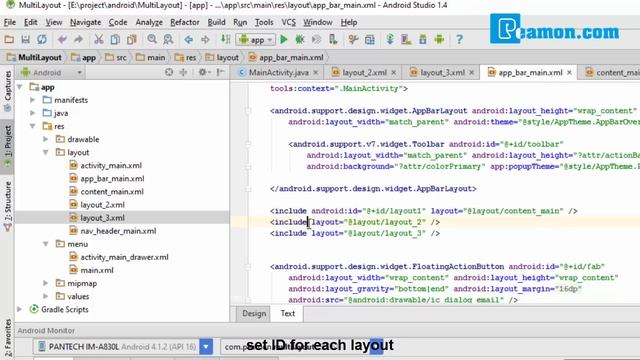
Task: Open the Favorites side tool window
Action: (x=7, y=338)
